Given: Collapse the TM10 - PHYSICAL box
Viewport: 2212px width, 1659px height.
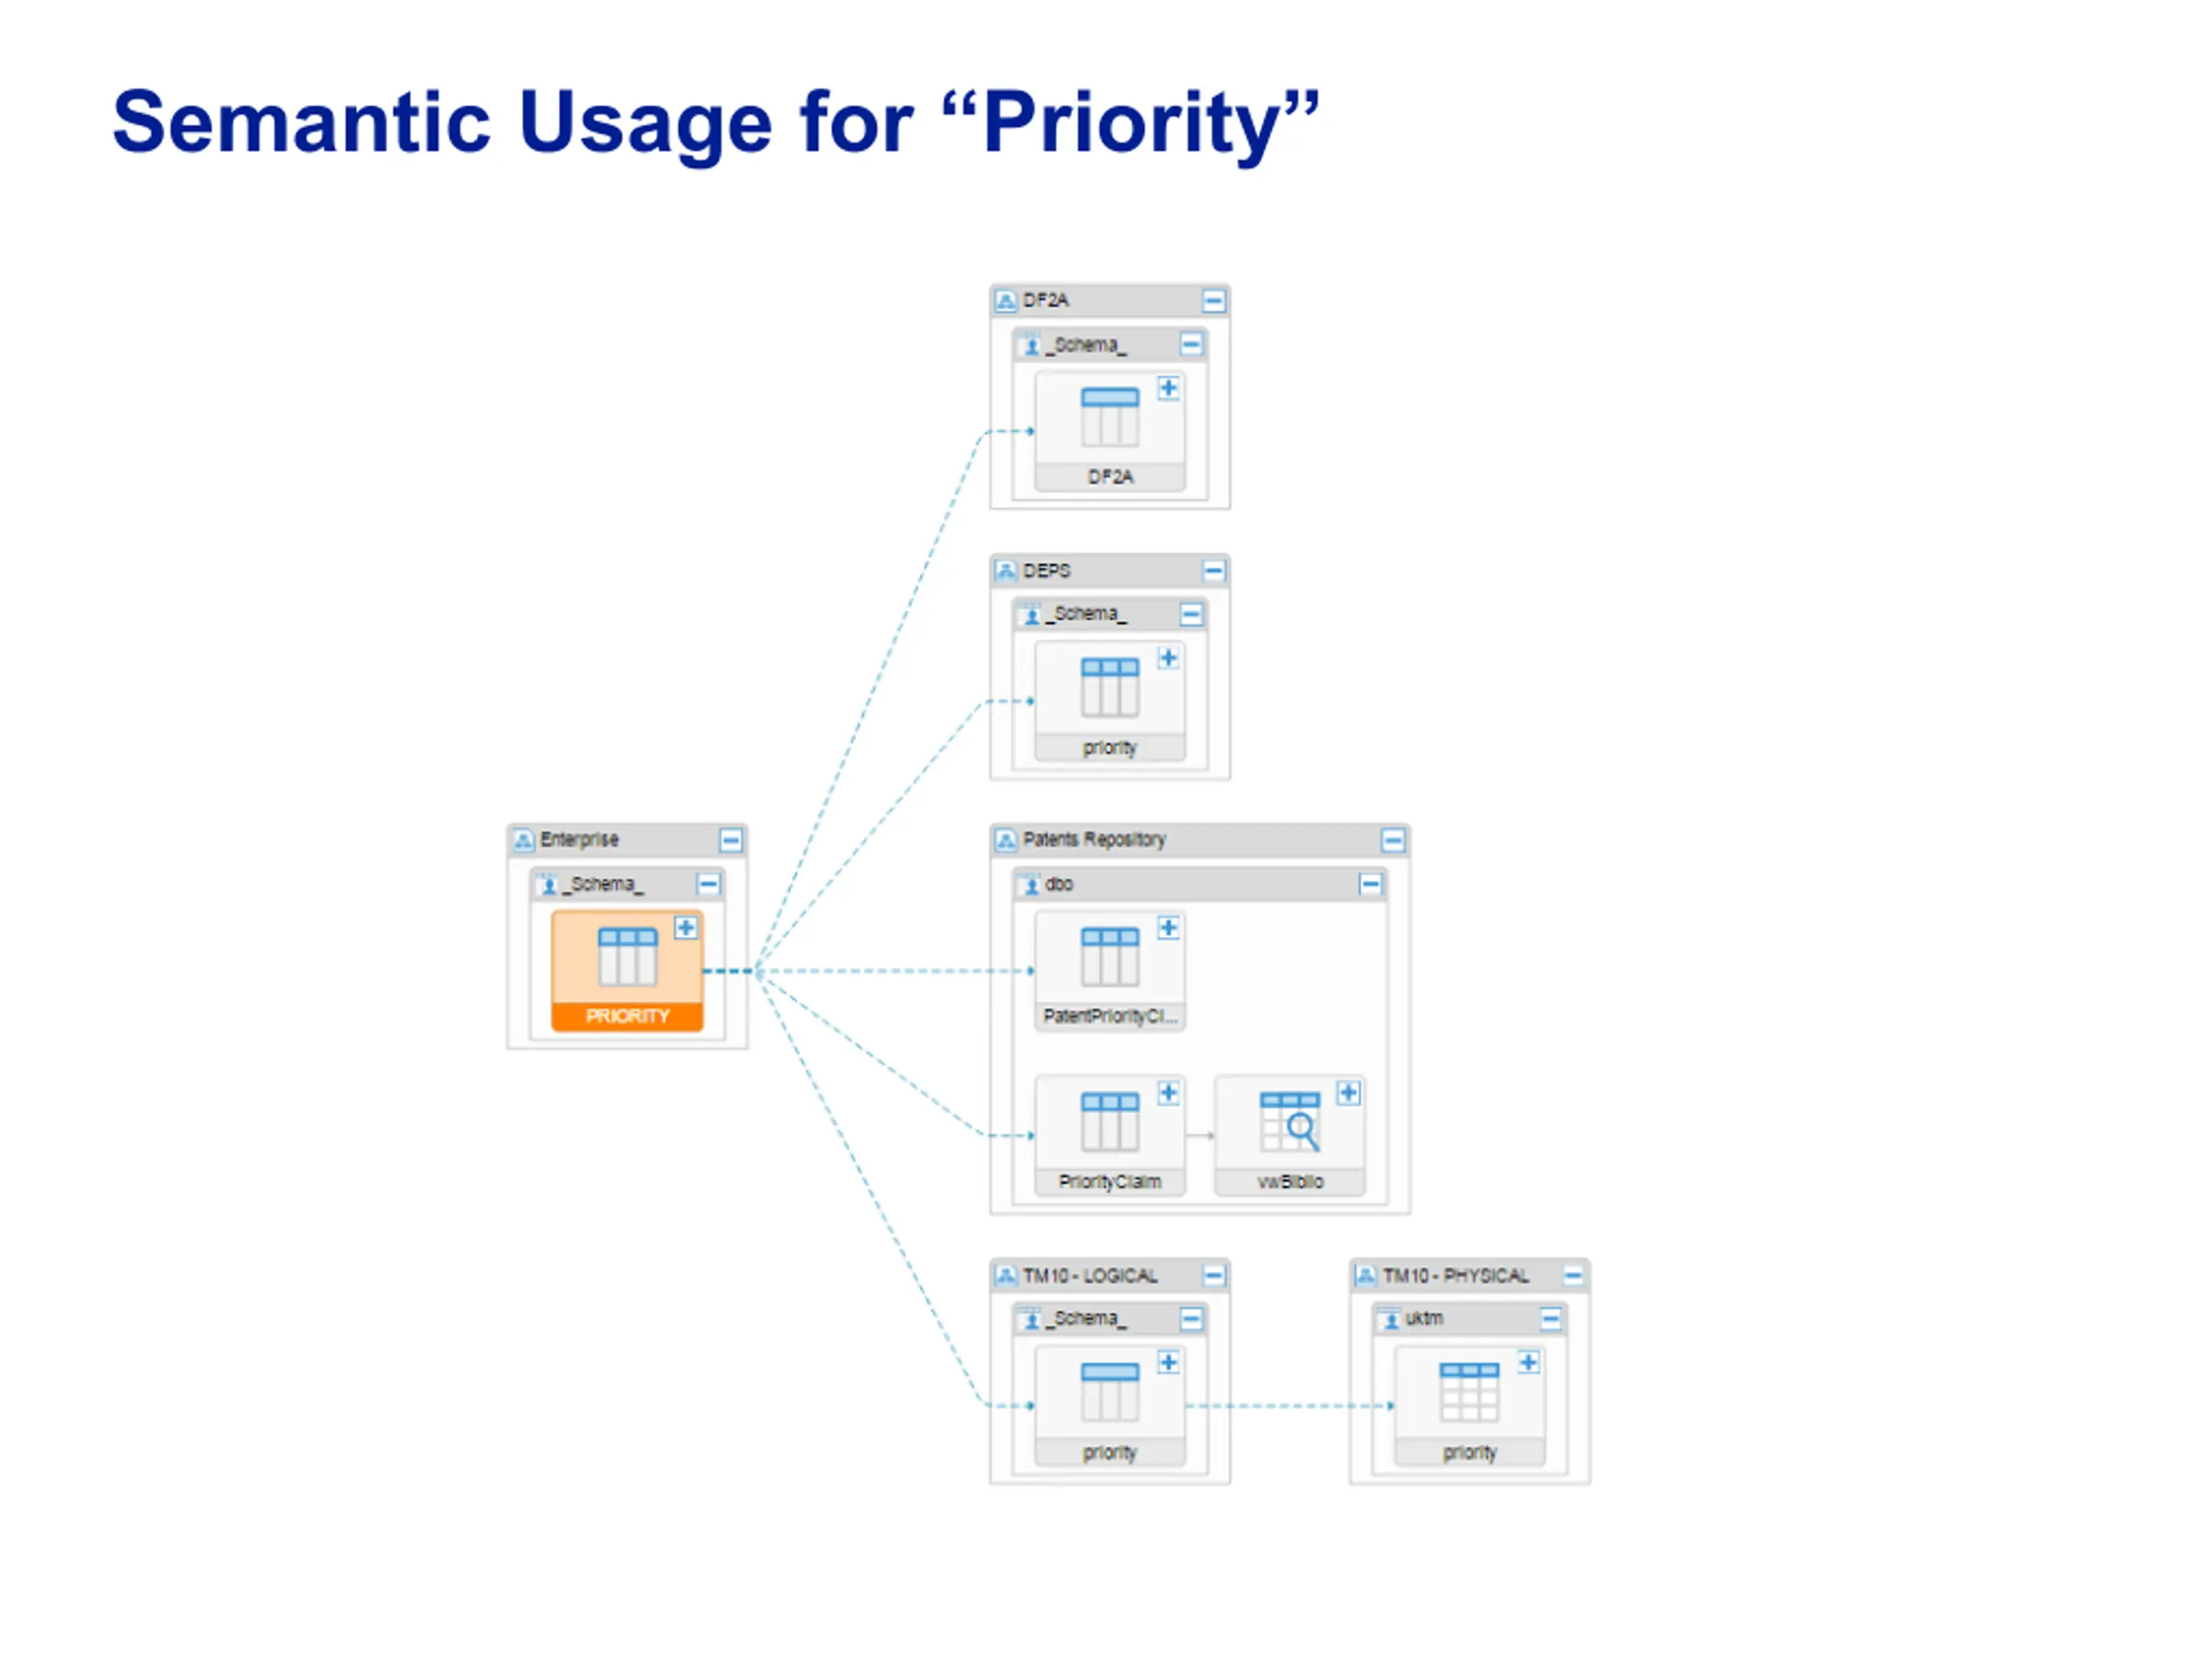Looking at the screenshot, I should pyautogui.click(x=1573, y=1276).
